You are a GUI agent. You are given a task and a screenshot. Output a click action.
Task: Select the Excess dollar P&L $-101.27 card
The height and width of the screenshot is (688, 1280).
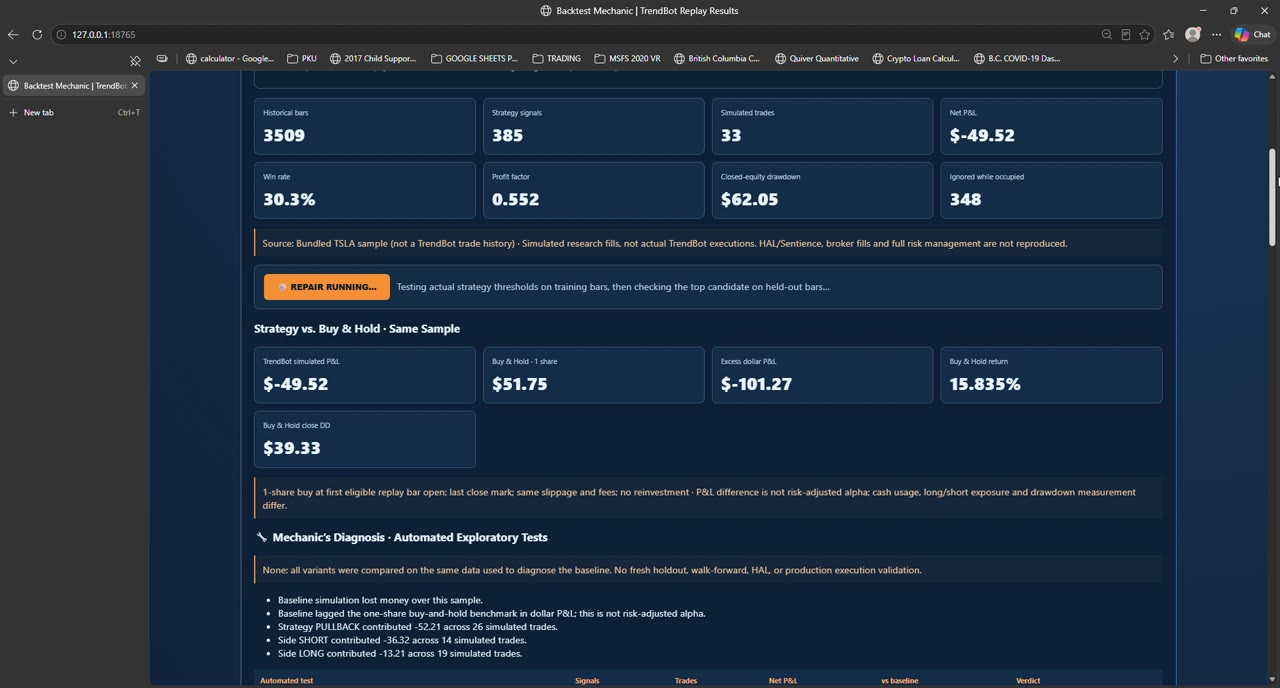(x=822, y=375)
